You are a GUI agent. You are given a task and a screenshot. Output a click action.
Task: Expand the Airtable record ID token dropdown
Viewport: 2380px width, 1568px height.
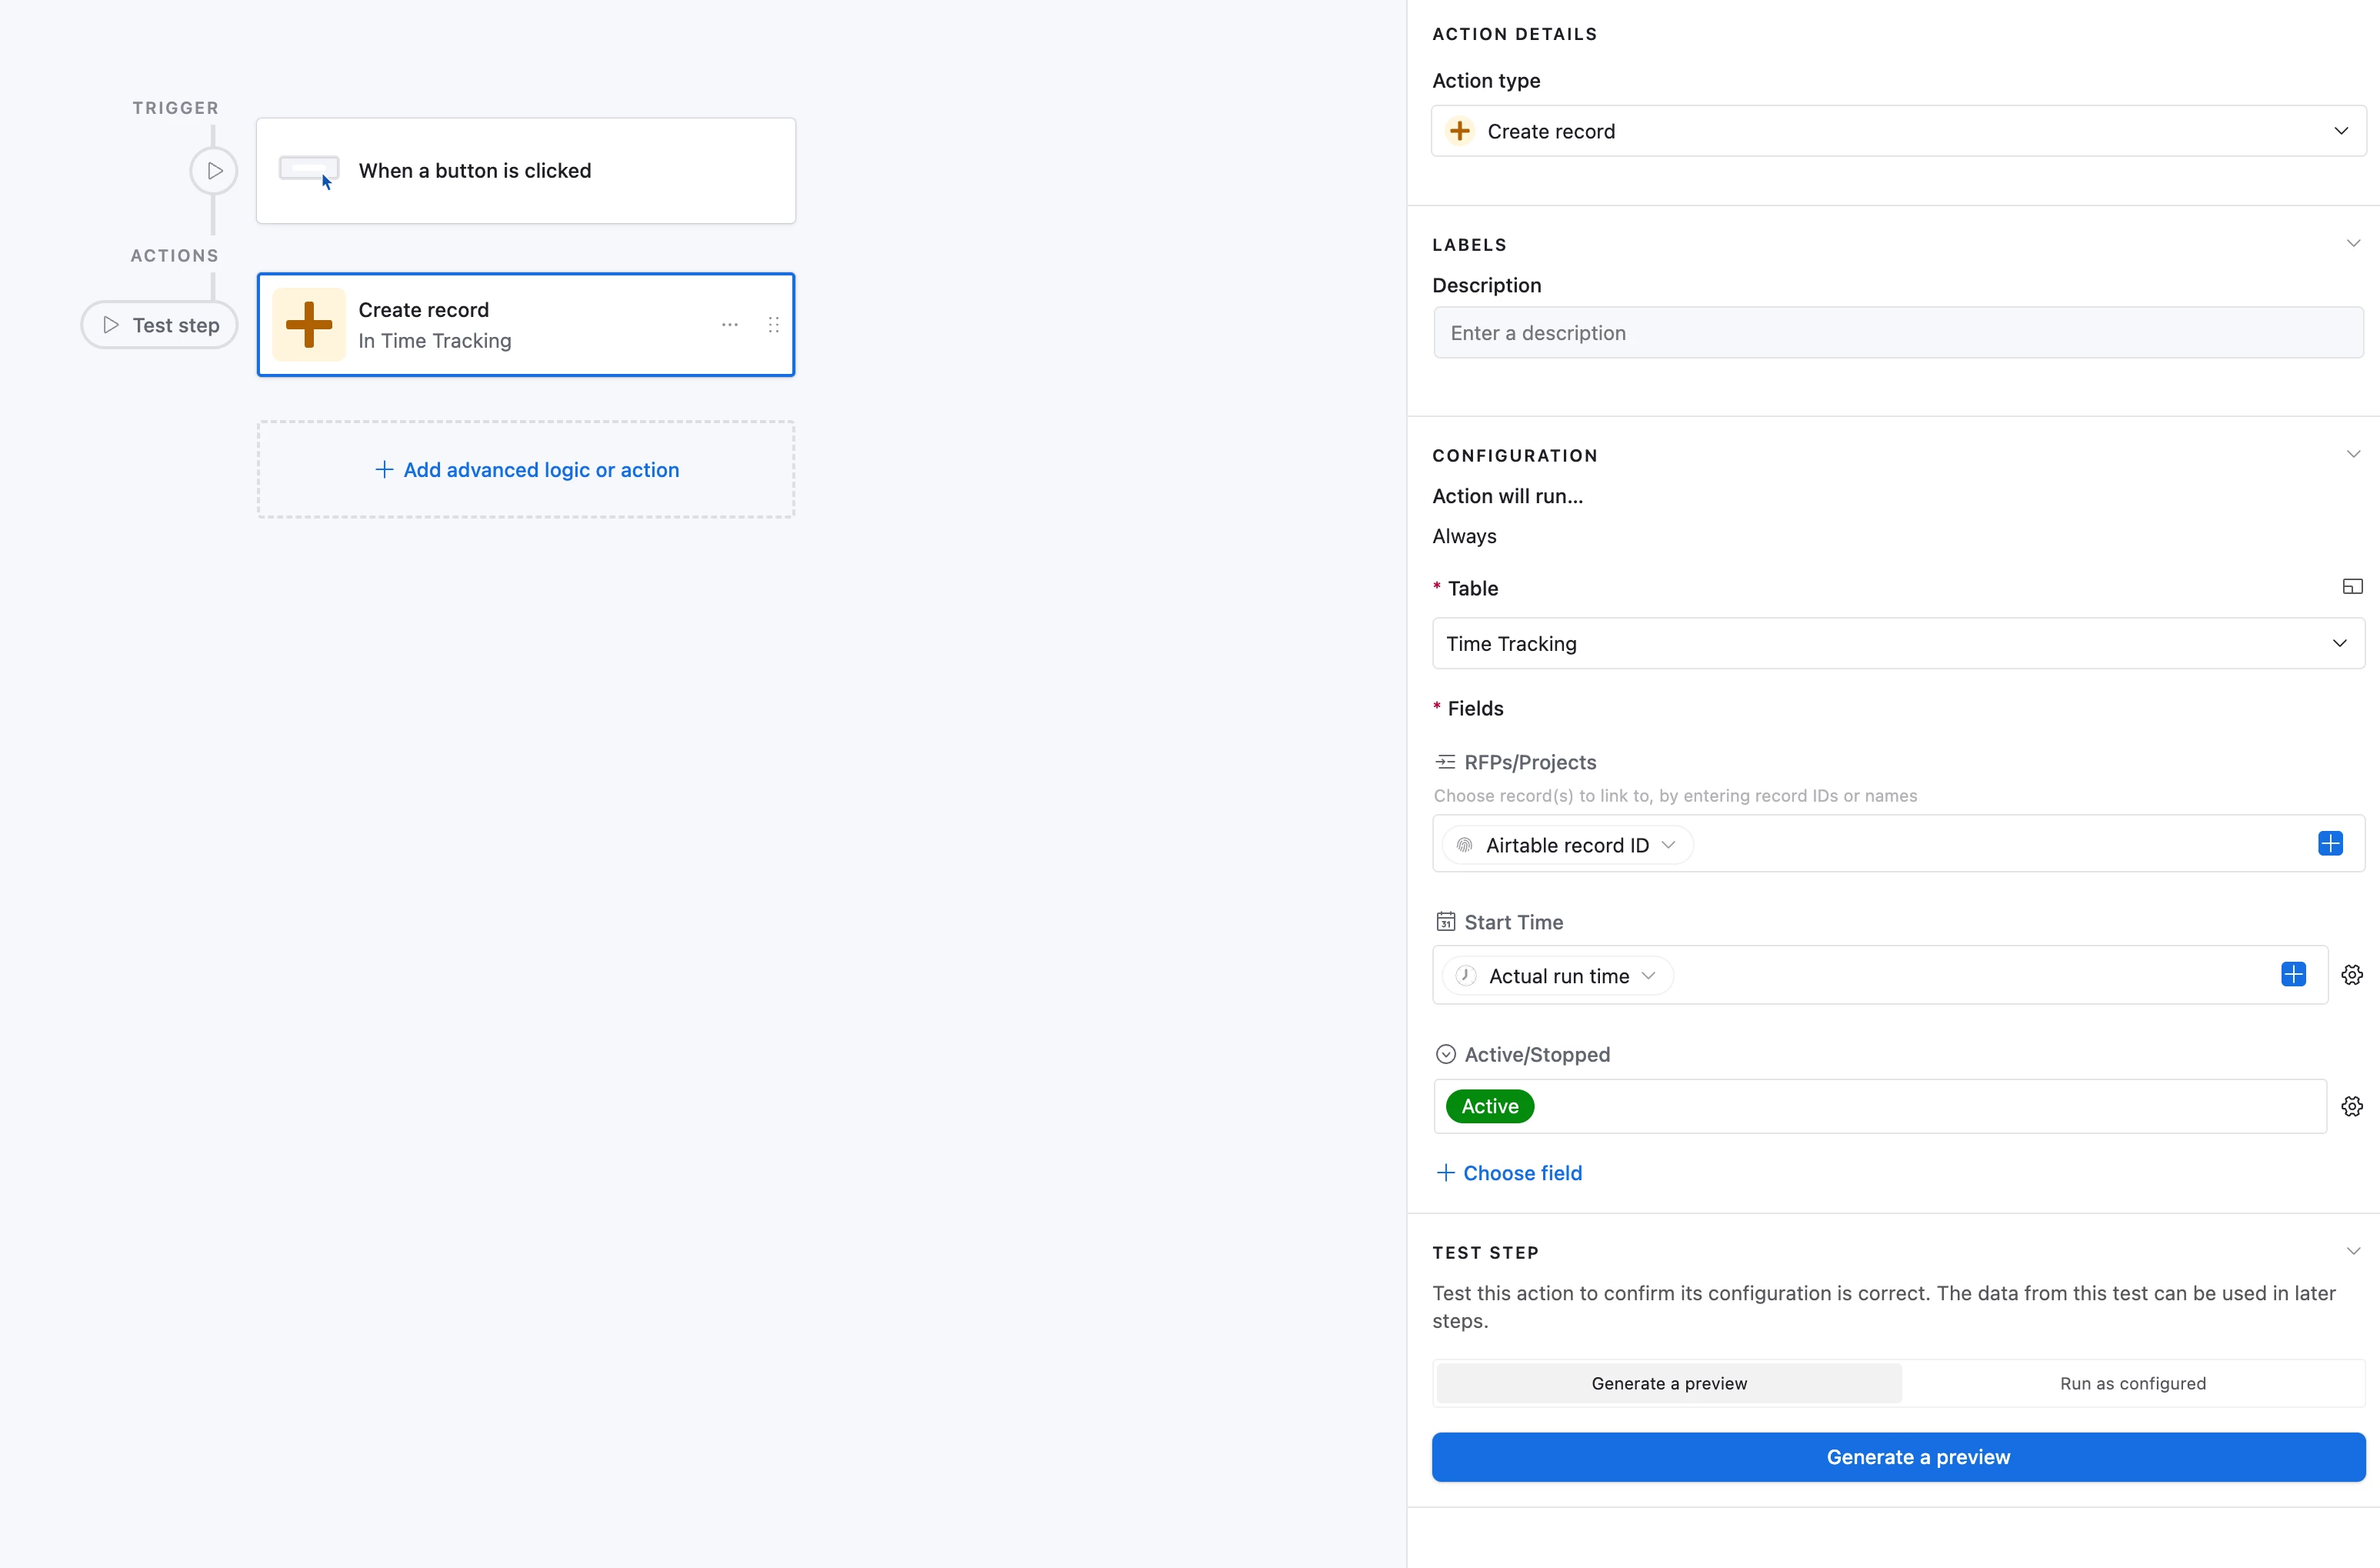pos(1668,845)
